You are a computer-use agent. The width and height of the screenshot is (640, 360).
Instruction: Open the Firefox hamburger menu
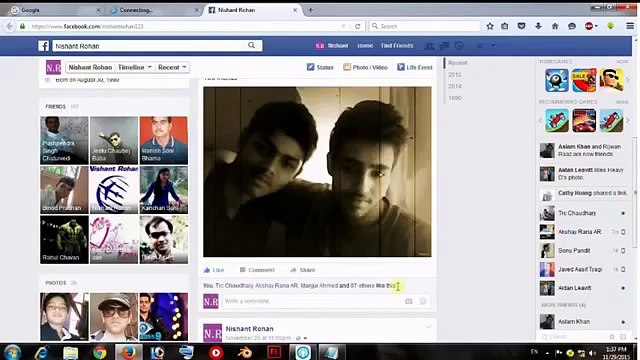630,26
